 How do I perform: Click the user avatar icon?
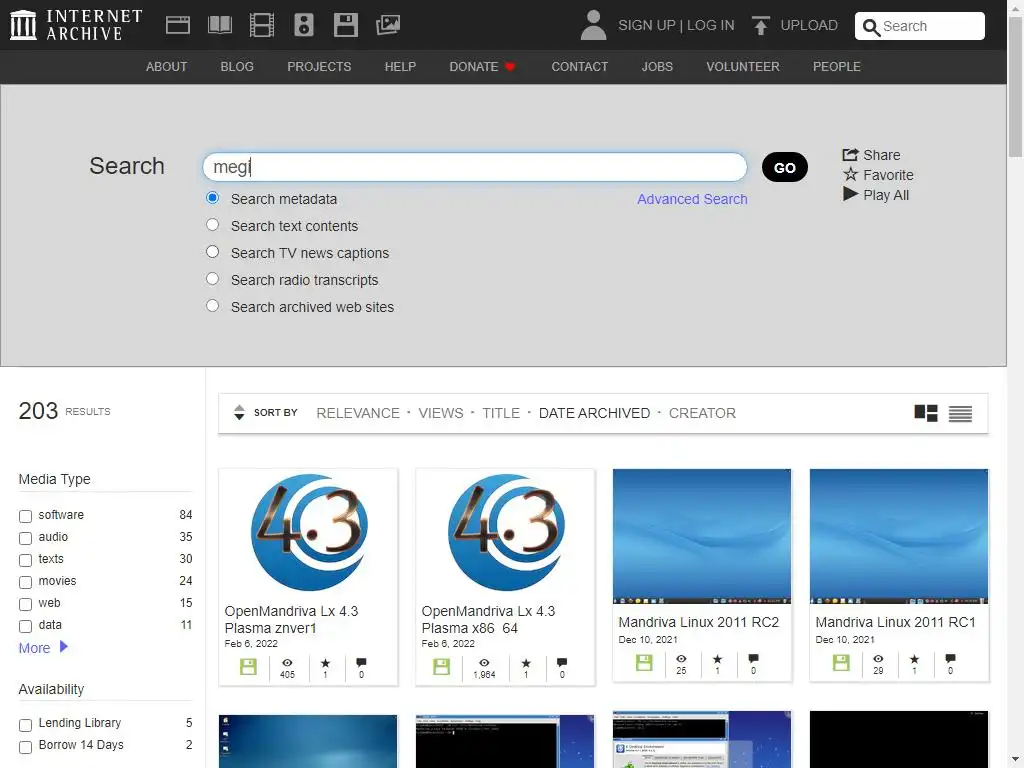click(x=593, y=25)
